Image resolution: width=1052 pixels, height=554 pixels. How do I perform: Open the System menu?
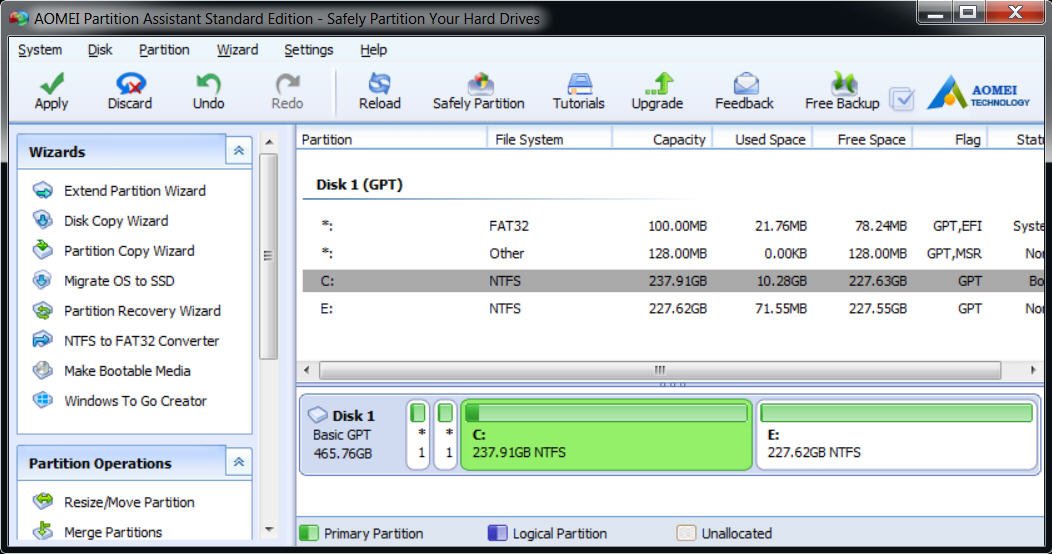pyautogui.click(x=40, y=50)
